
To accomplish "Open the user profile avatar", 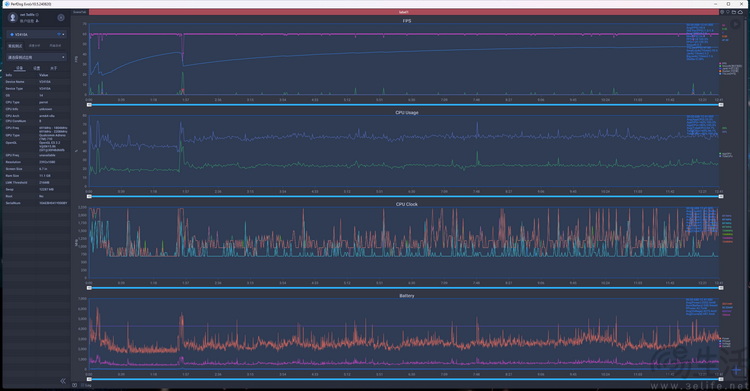I will pyautogui.click(x=13, y=18).
